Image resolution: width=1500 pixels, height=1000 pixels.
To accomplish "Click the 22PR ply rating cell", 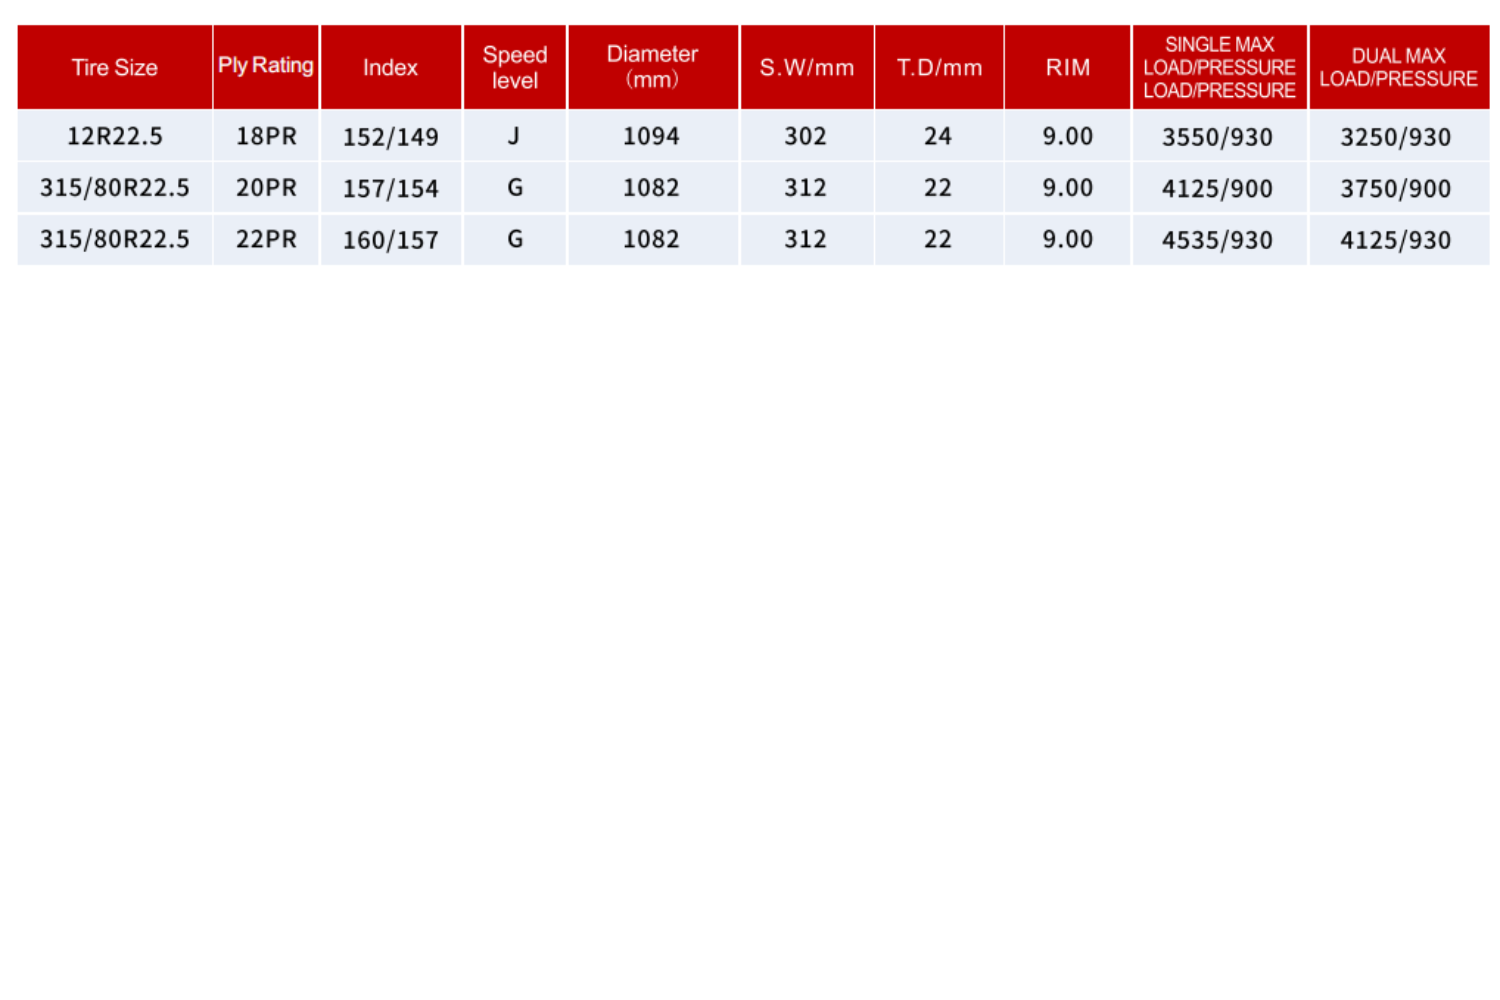I will point(266,239).
